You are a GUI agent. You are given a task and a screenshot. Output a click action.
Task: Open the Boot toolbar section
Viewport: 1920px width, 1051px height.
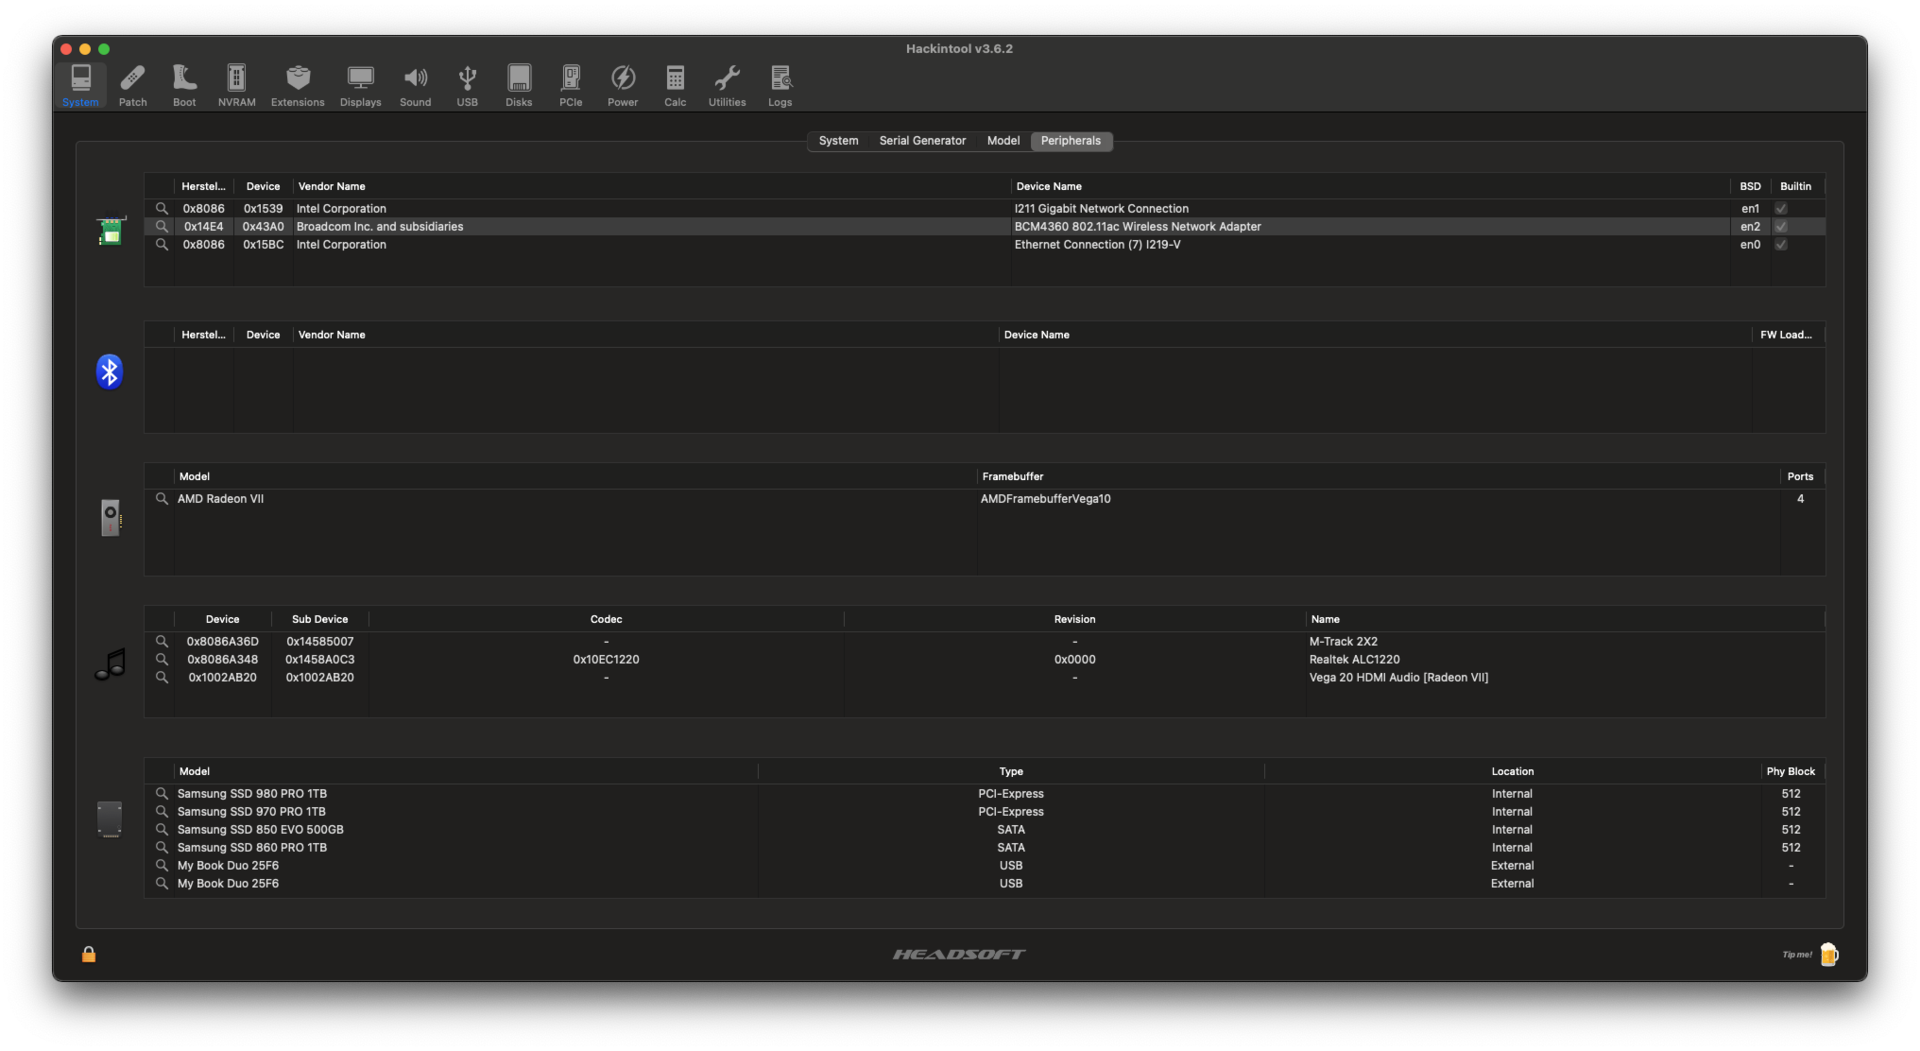[x=184, y=86]
